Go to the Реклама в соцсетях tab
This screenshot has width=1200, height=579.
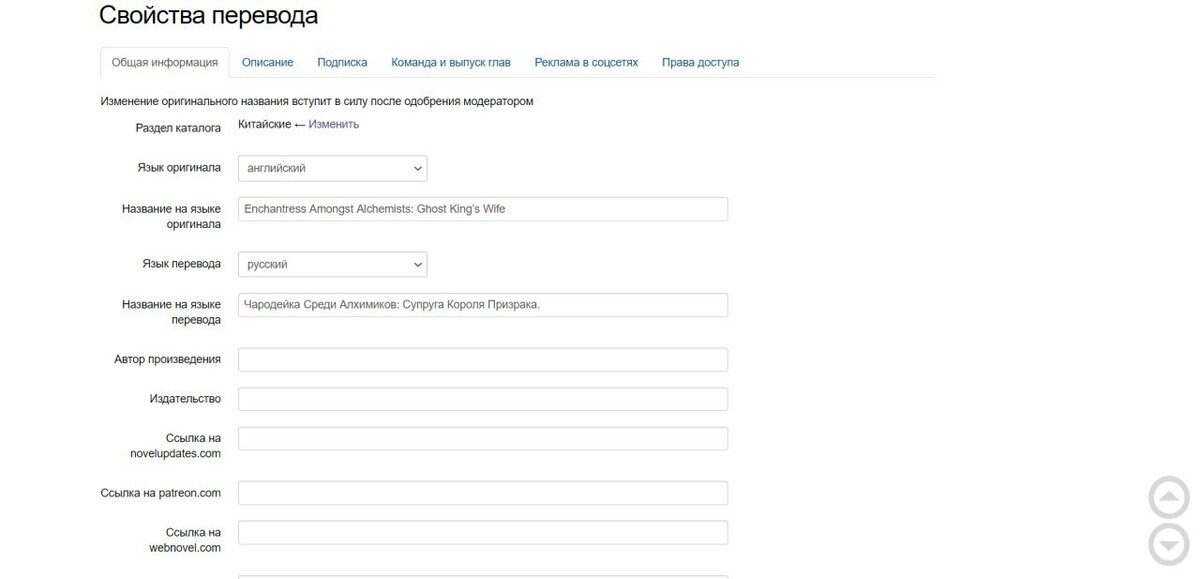click(x=586, y=62)
